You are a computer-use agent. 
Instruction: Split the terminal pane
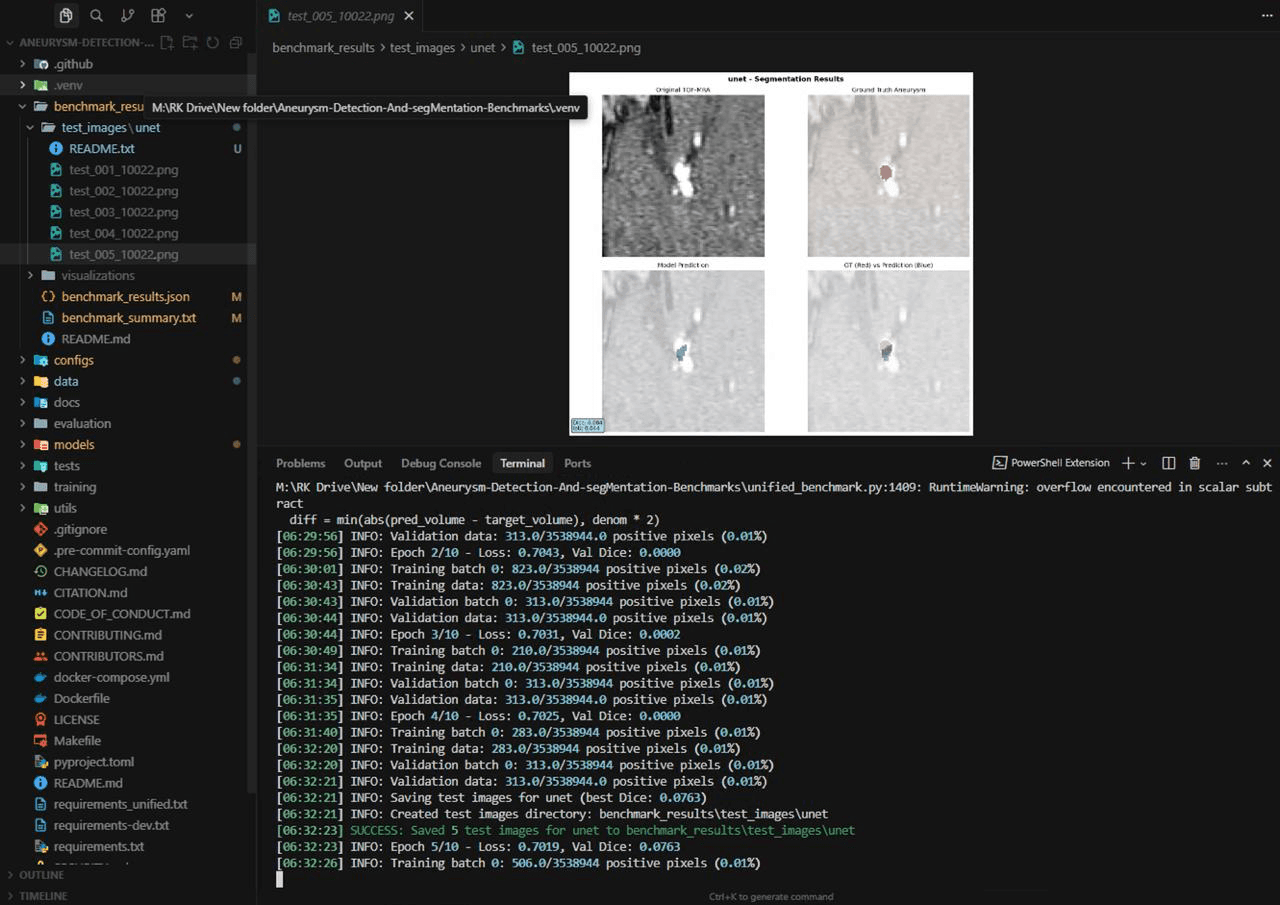click(1168, 463)
